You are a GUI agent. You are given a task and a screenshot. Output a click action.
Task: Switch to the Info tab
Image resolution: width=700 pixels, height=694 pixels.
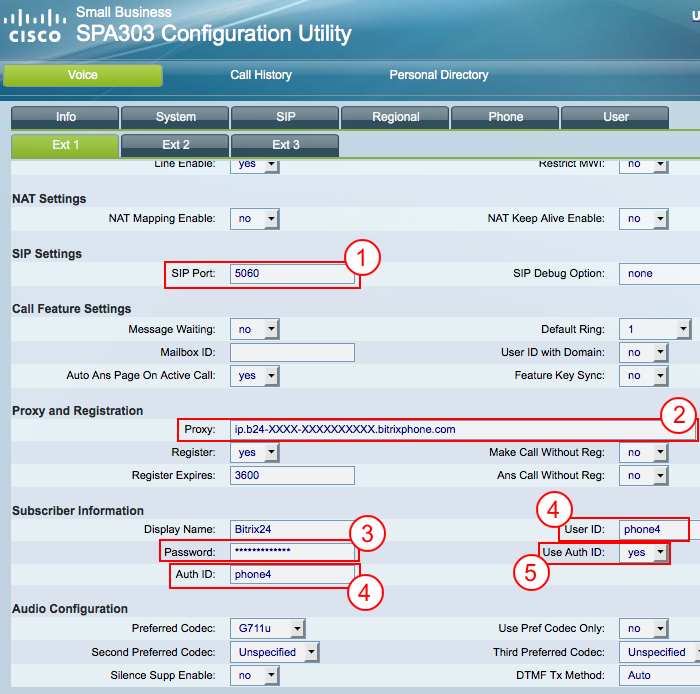pos(65,117)
